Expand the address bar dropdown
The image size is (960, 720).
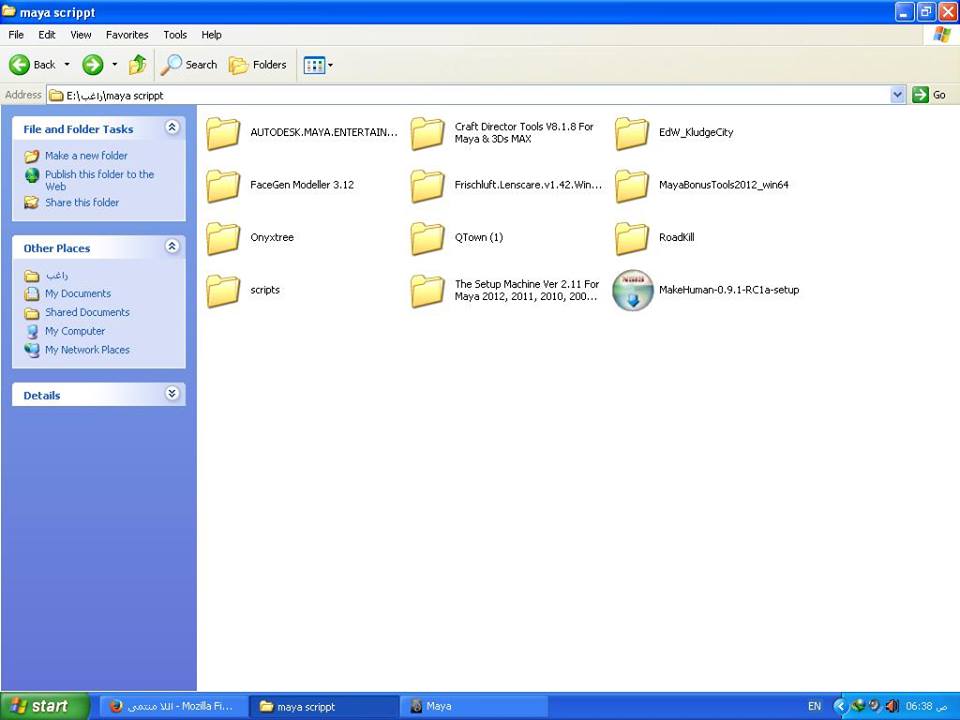[x=898, y=95]
